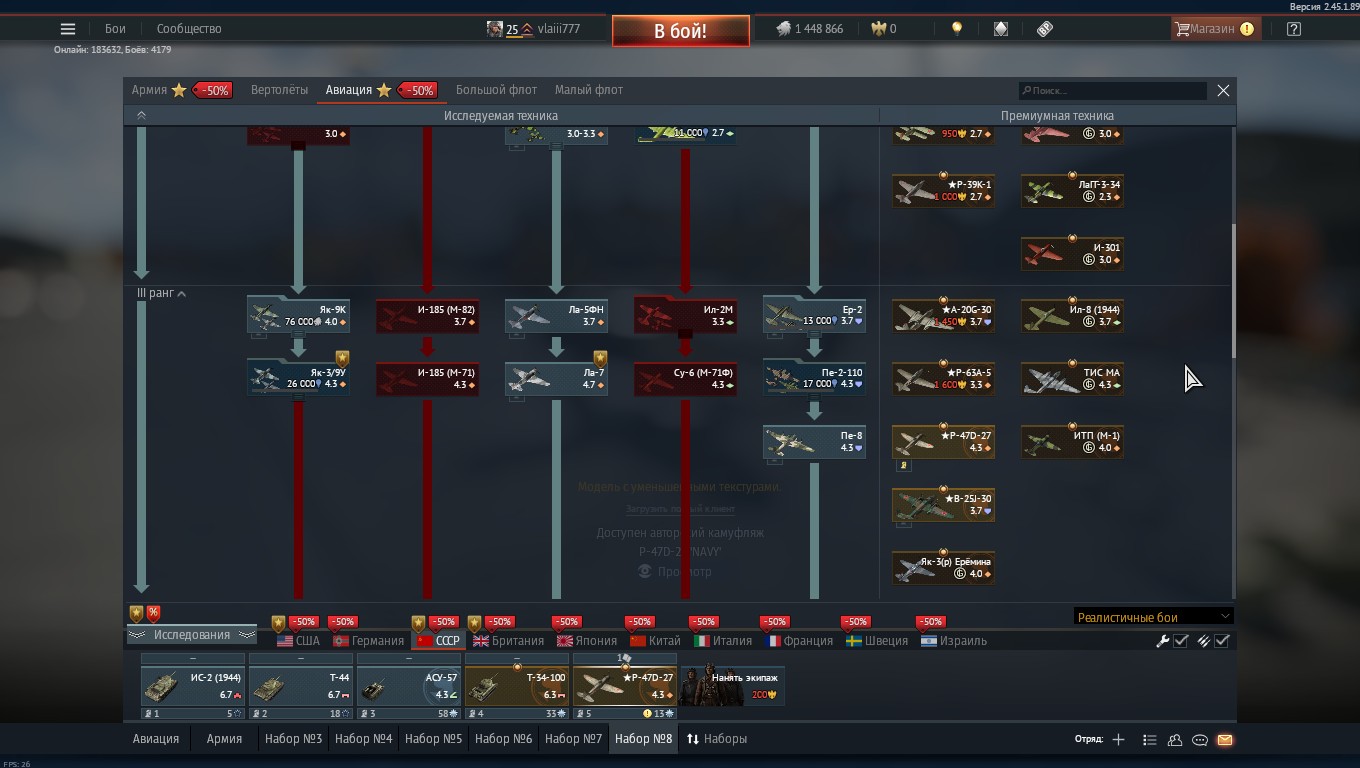The height and width of the screenshot is (768, 1360).
Task: Open the bottom Авиация preset button
Action: (x=156, y=739)
